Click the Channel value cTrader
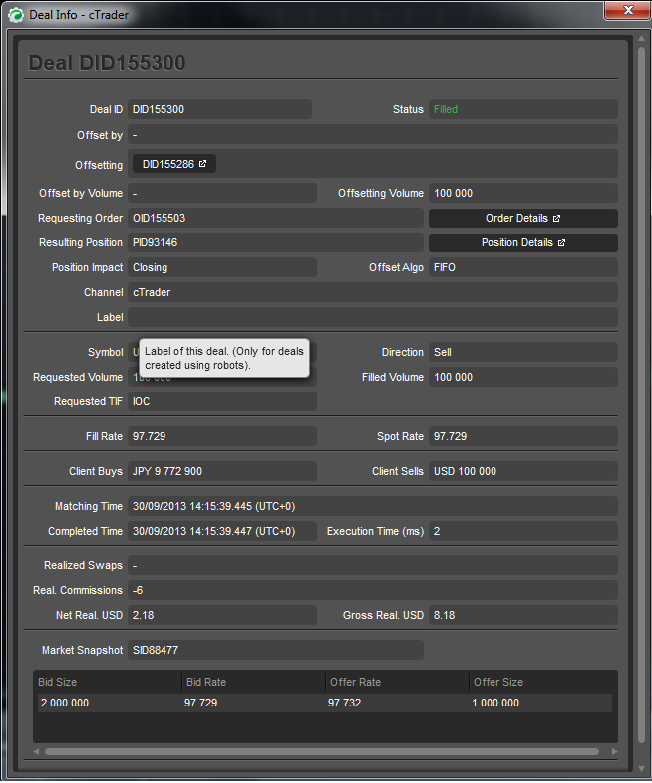 click(x=372, y=292)
